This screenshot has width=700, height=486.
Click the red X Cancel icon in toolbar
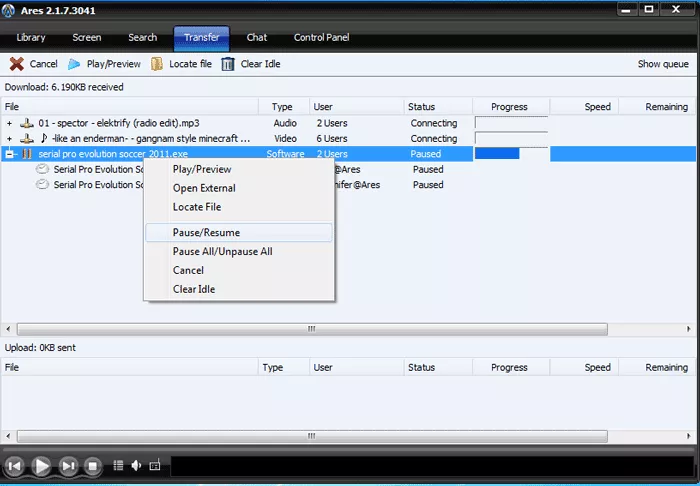coord(17,64)
